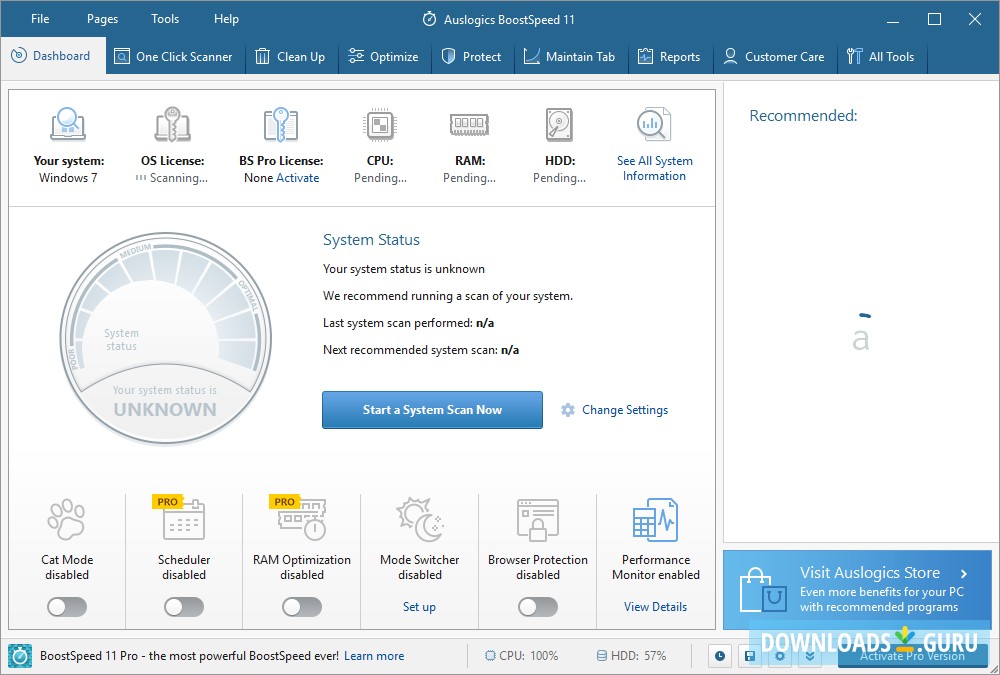This screenshot has height=675, width=1000.
Task: Click the Customer Care person icon
Action: pos(730,56)
